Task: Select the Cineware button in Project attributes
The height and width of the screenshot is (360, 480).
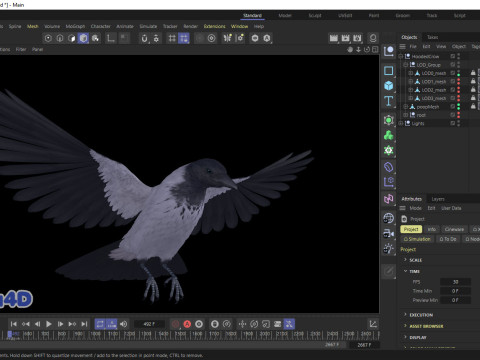Action: tap(454, 229)
